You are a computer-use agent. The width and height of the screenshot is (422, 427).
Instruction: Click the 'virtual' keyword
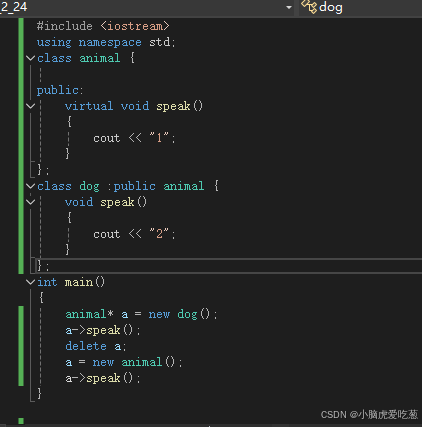pyautogui.click(x=89, y=106)
